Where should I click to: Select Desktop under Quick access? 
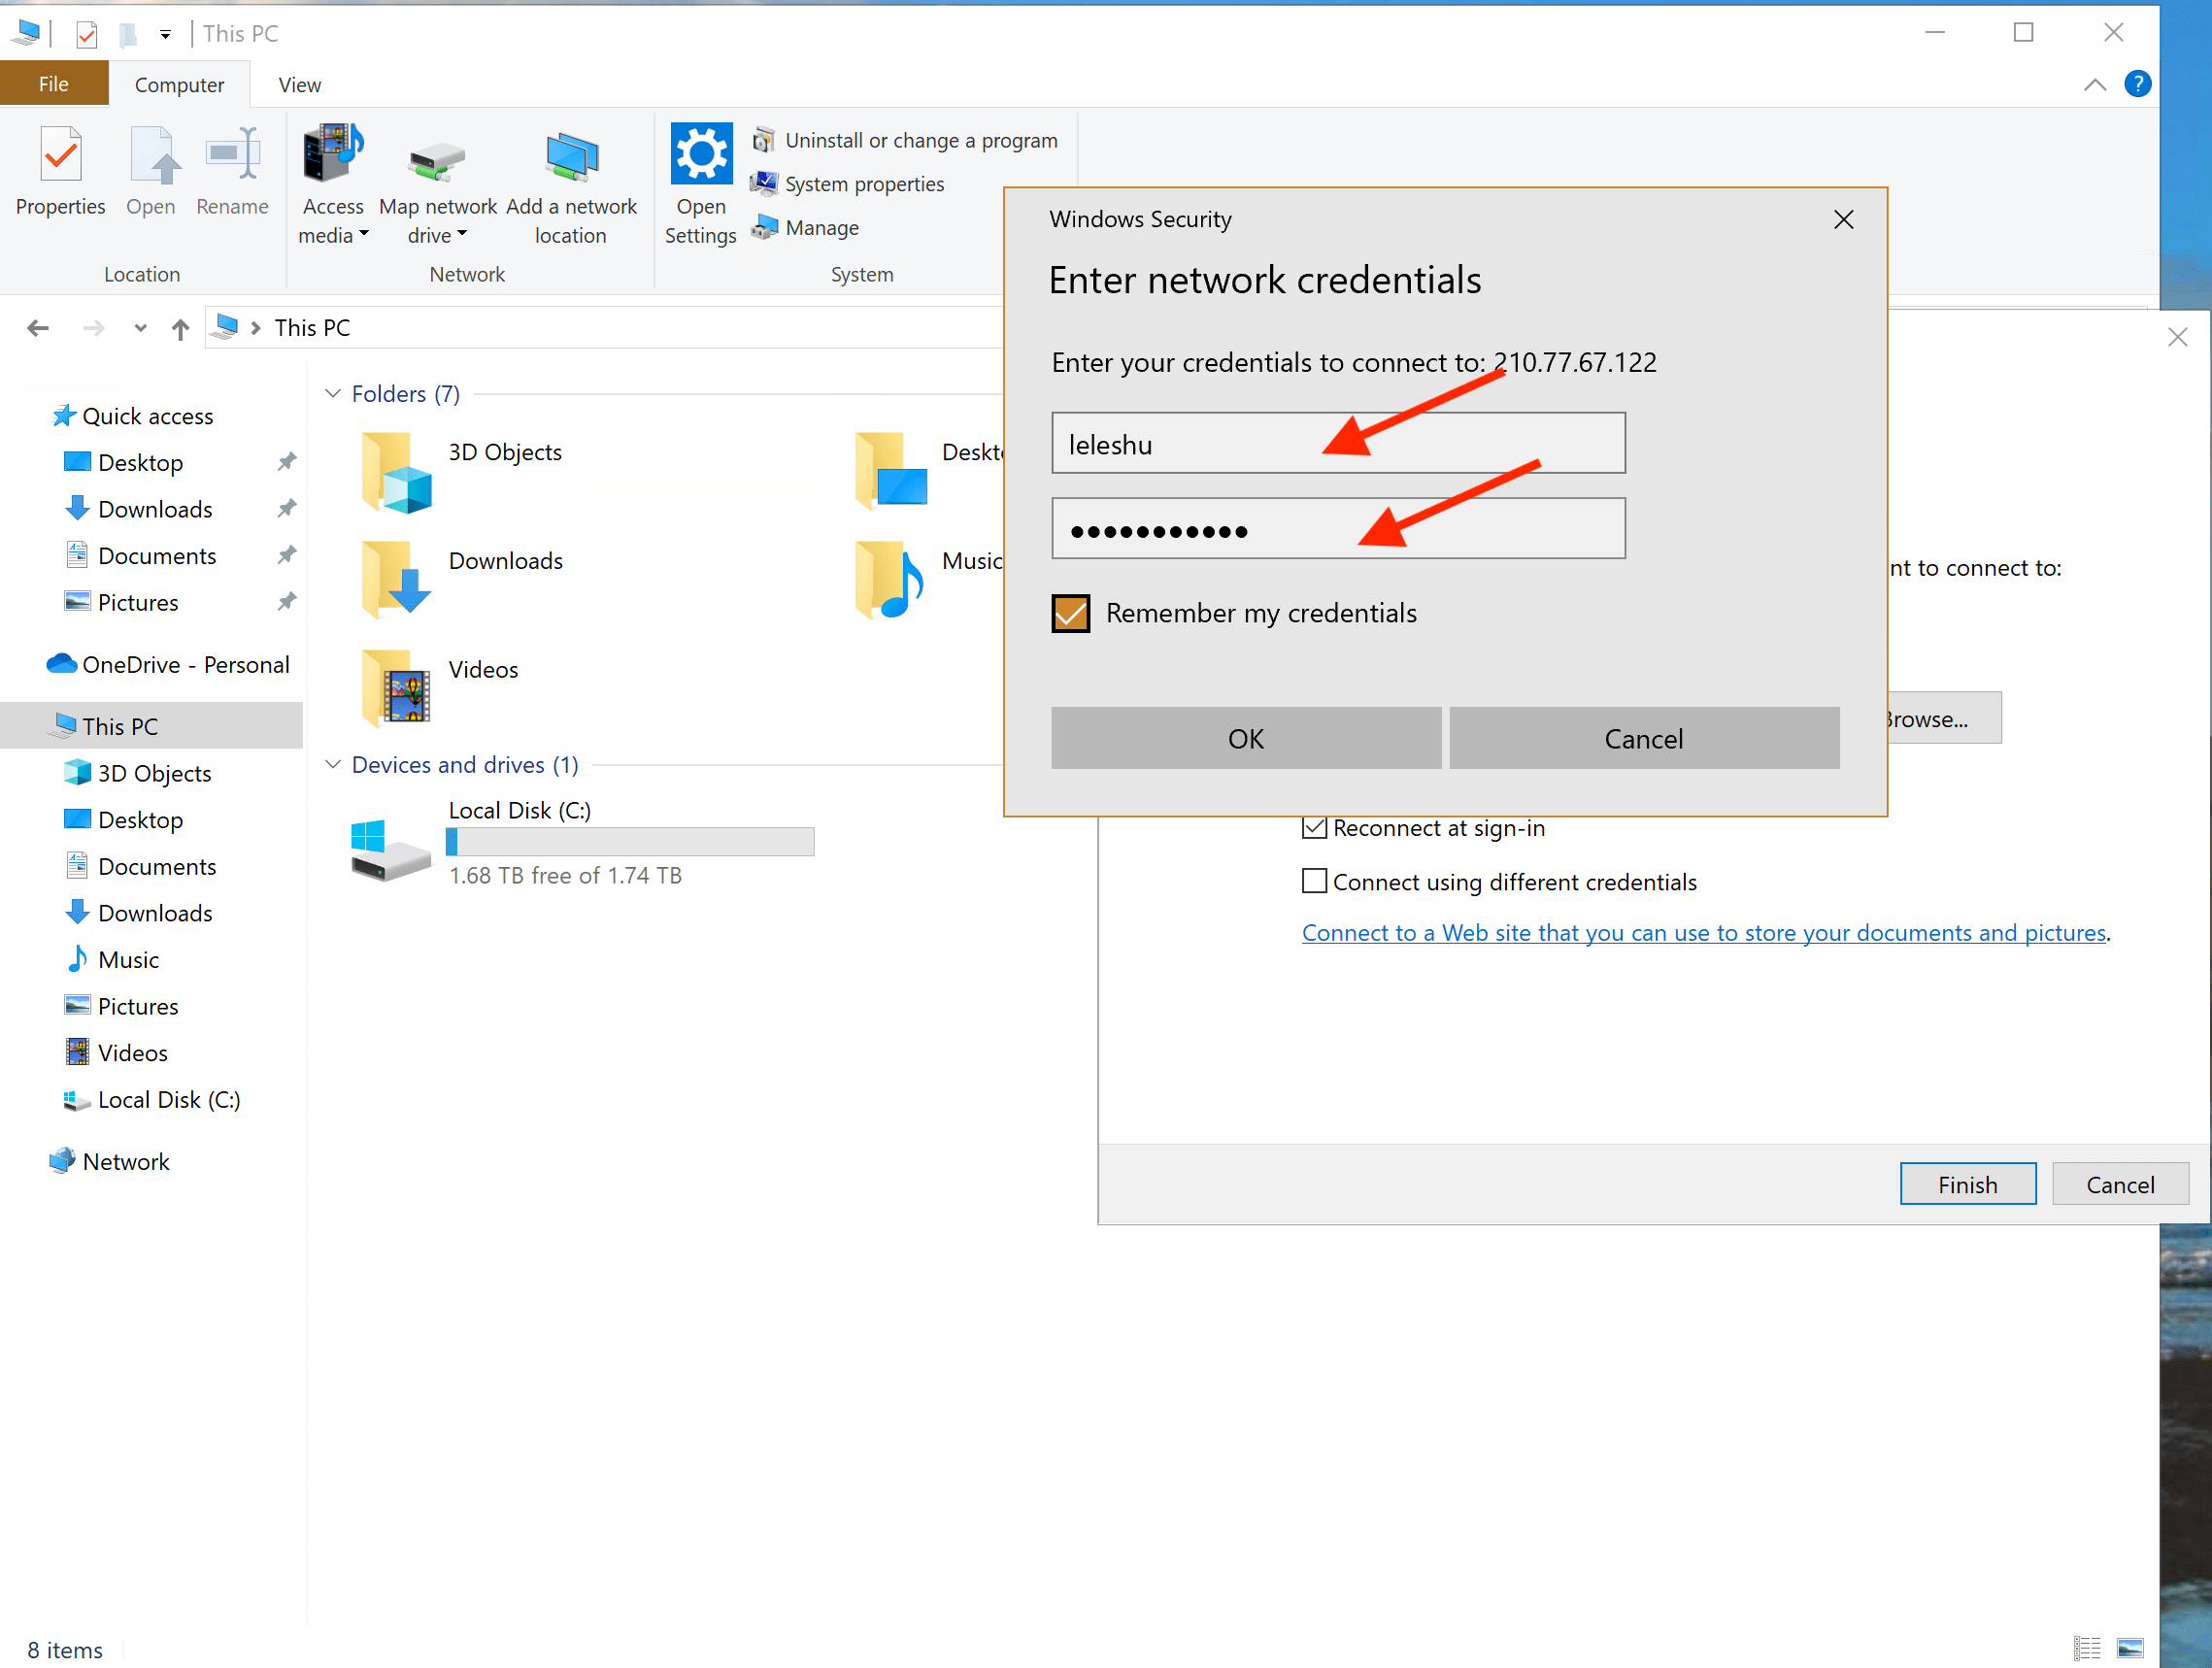coord(140,463)
